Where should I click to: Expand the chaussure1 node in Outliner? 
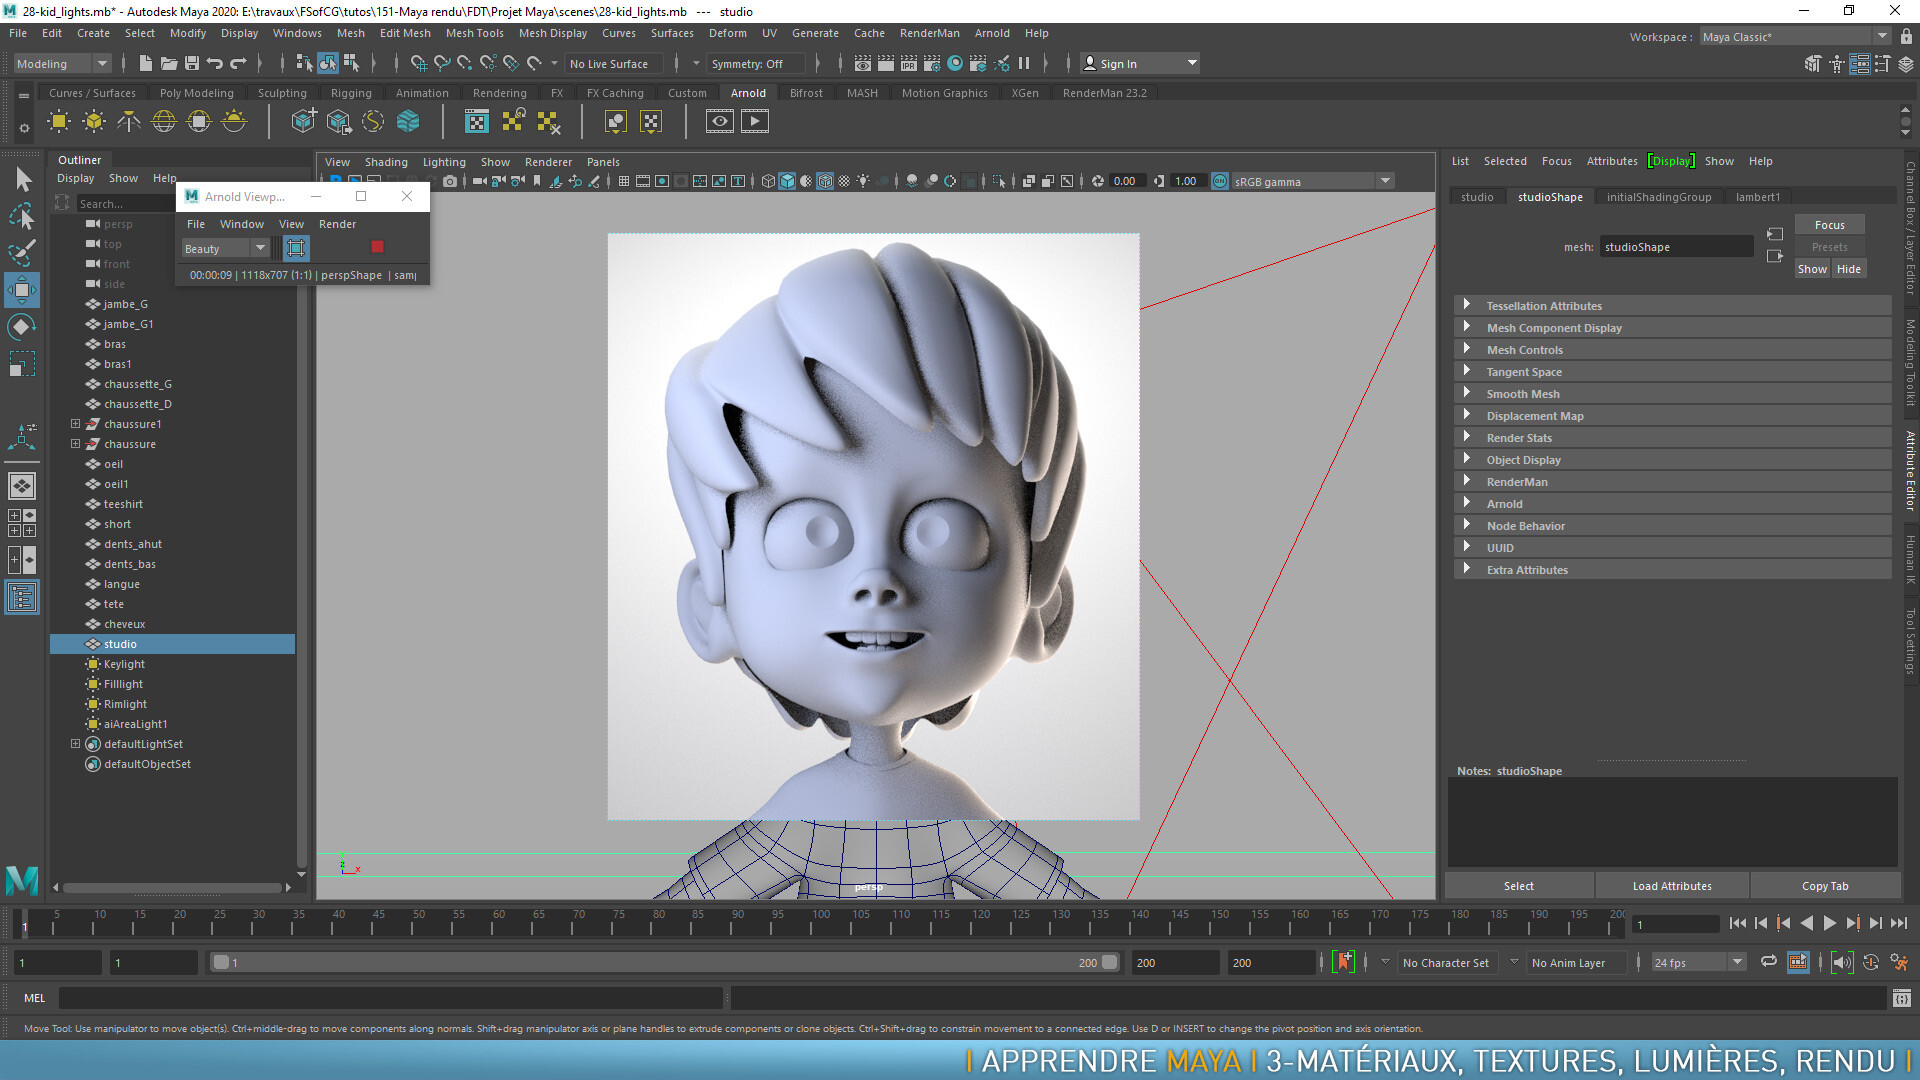click(76, 424)
